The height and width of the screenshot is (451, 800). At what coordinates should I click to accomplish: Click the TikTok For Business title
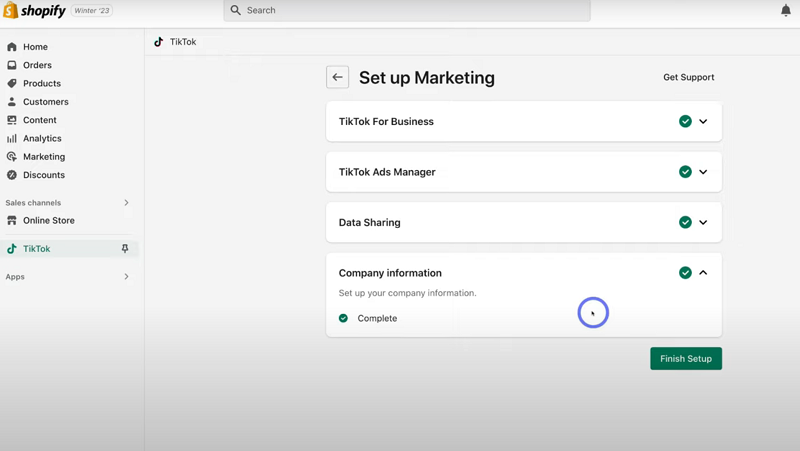tap(386, 121)
